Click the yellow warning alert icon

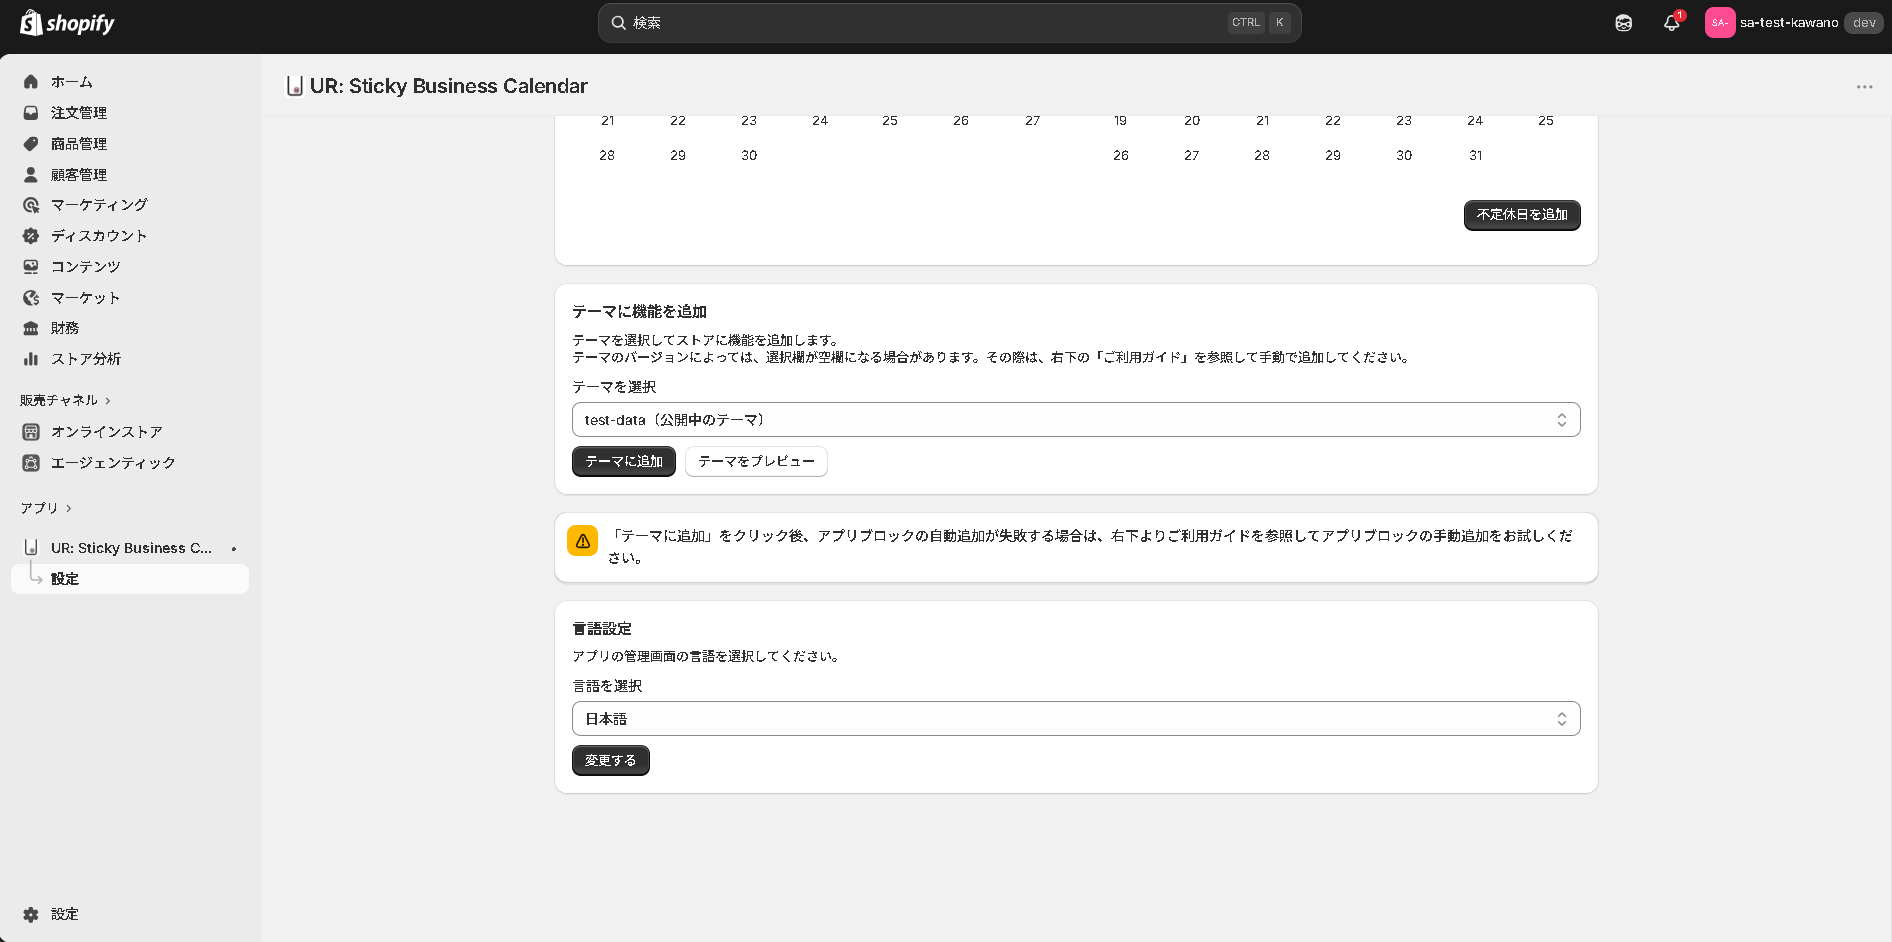[583, 541]
